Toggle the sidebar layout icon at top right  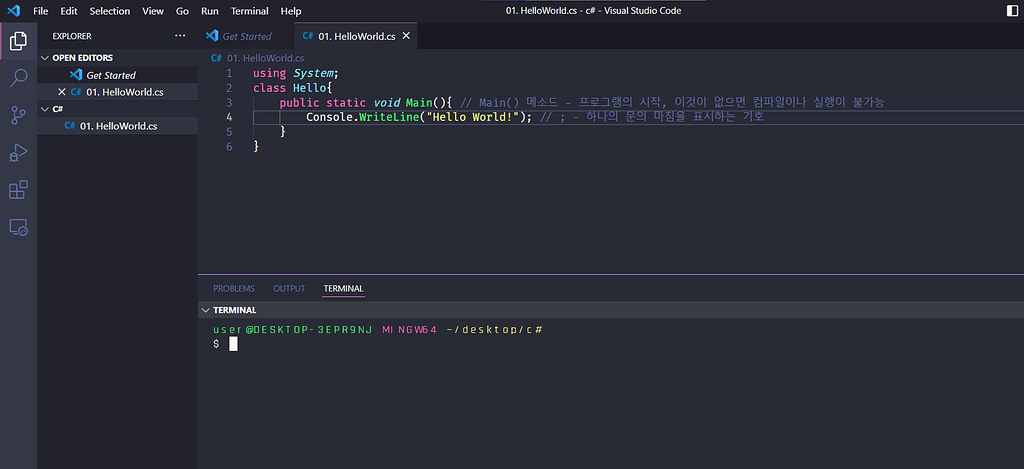click(1013, 10)
